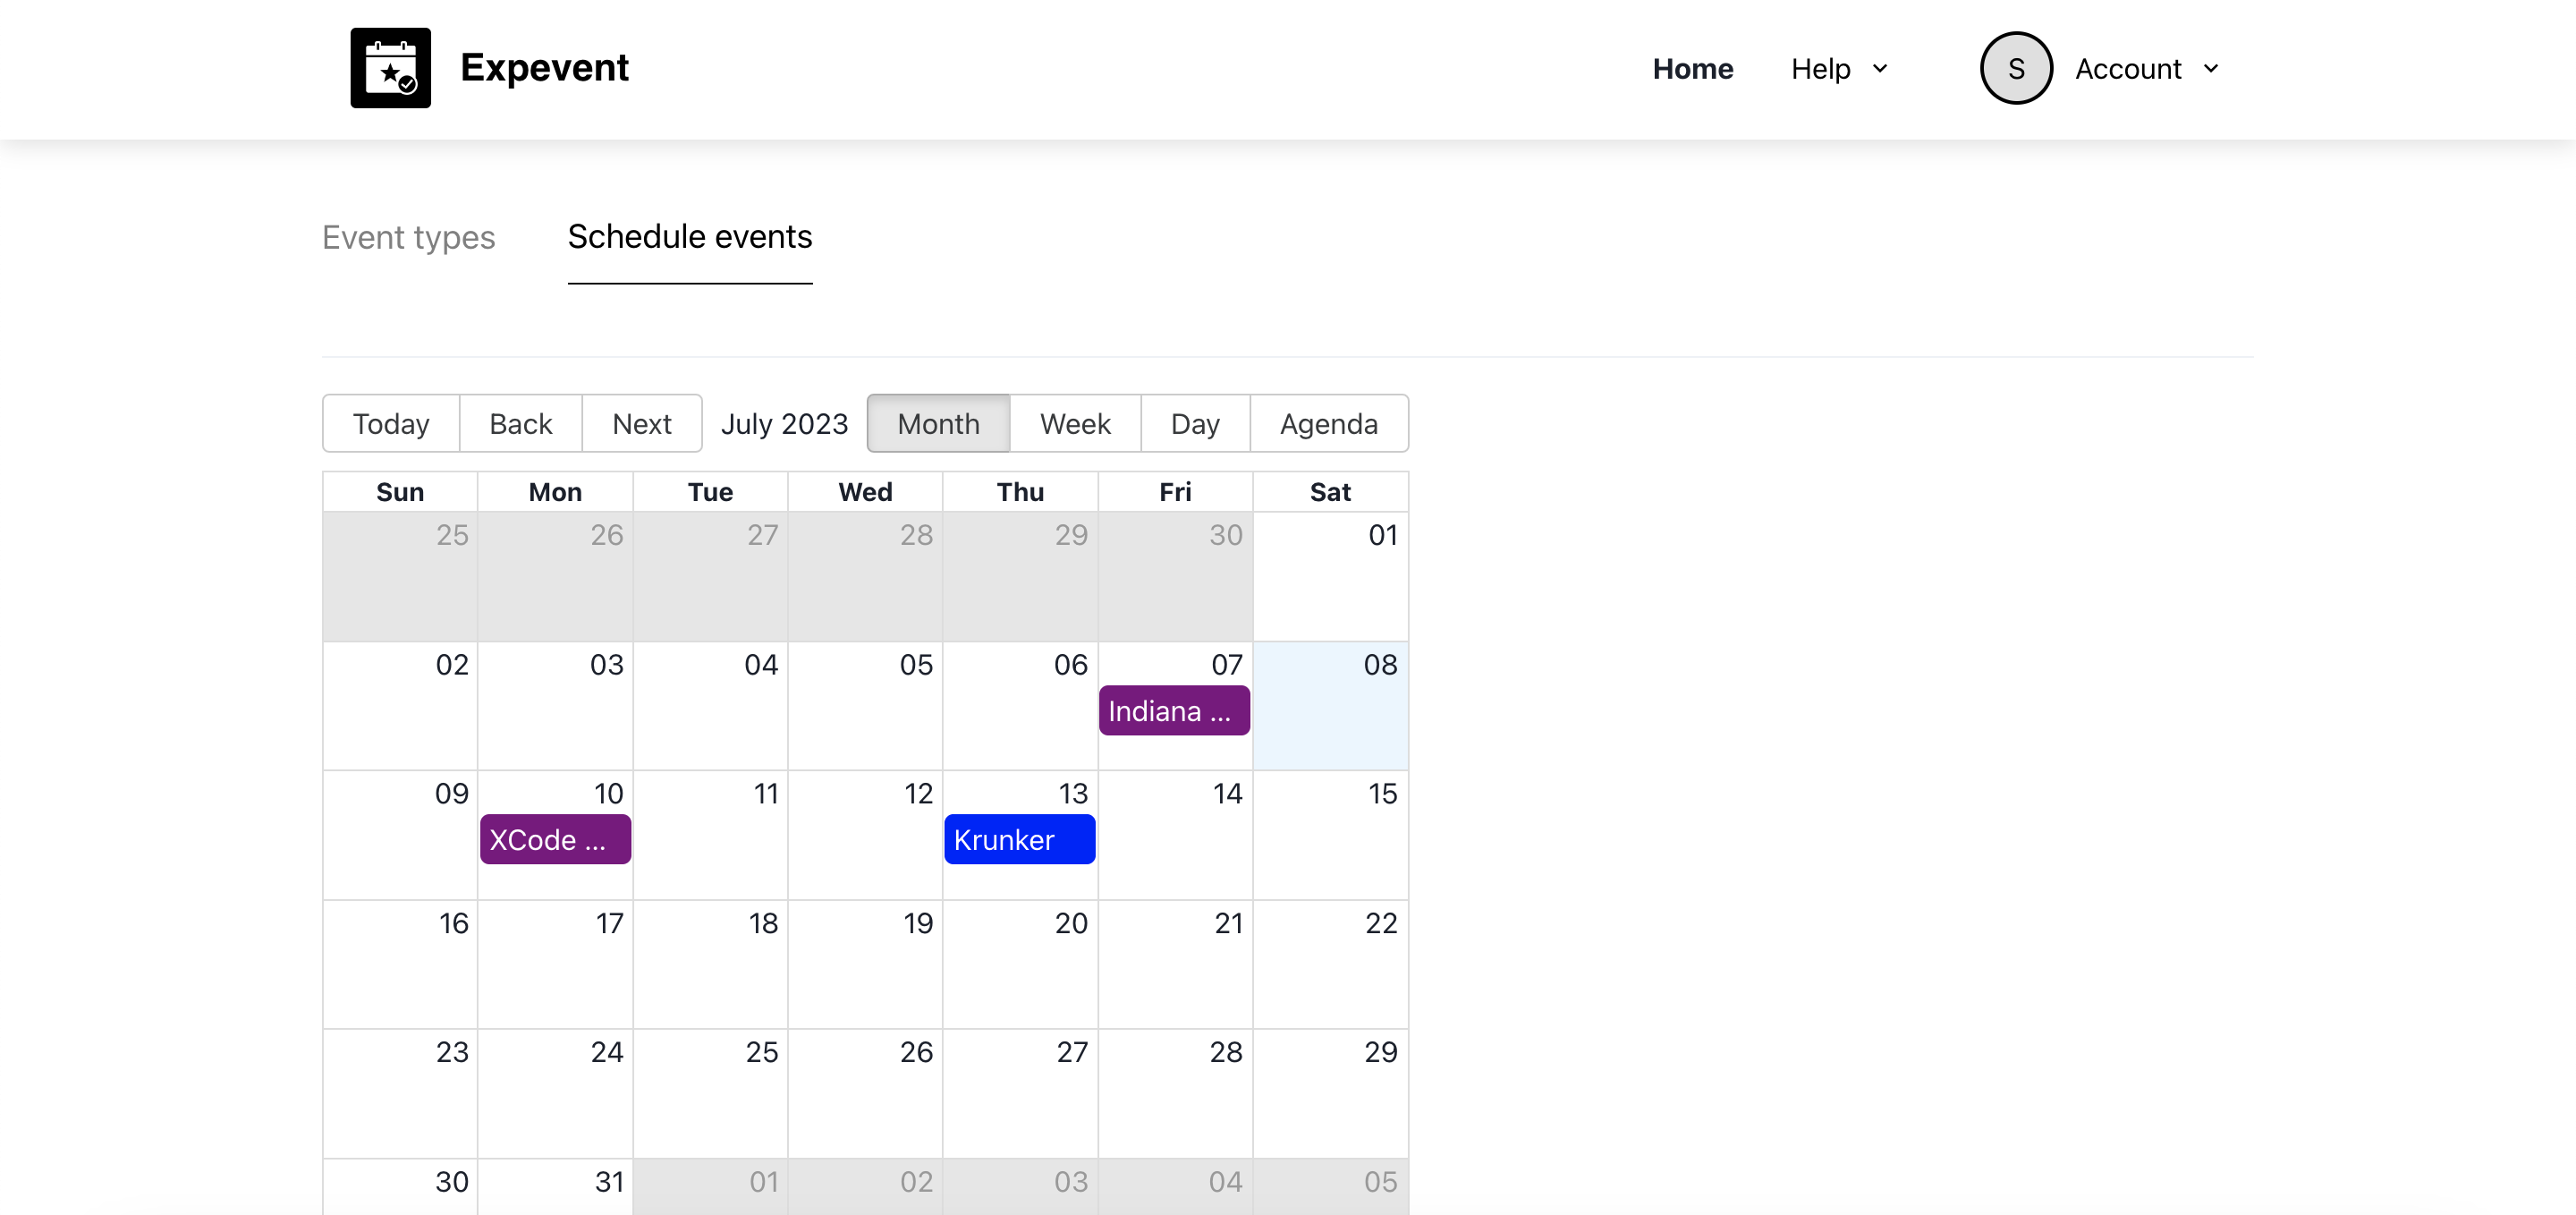Click the S user avatar
The image size is (2576, 1215).
point(2016,68)
